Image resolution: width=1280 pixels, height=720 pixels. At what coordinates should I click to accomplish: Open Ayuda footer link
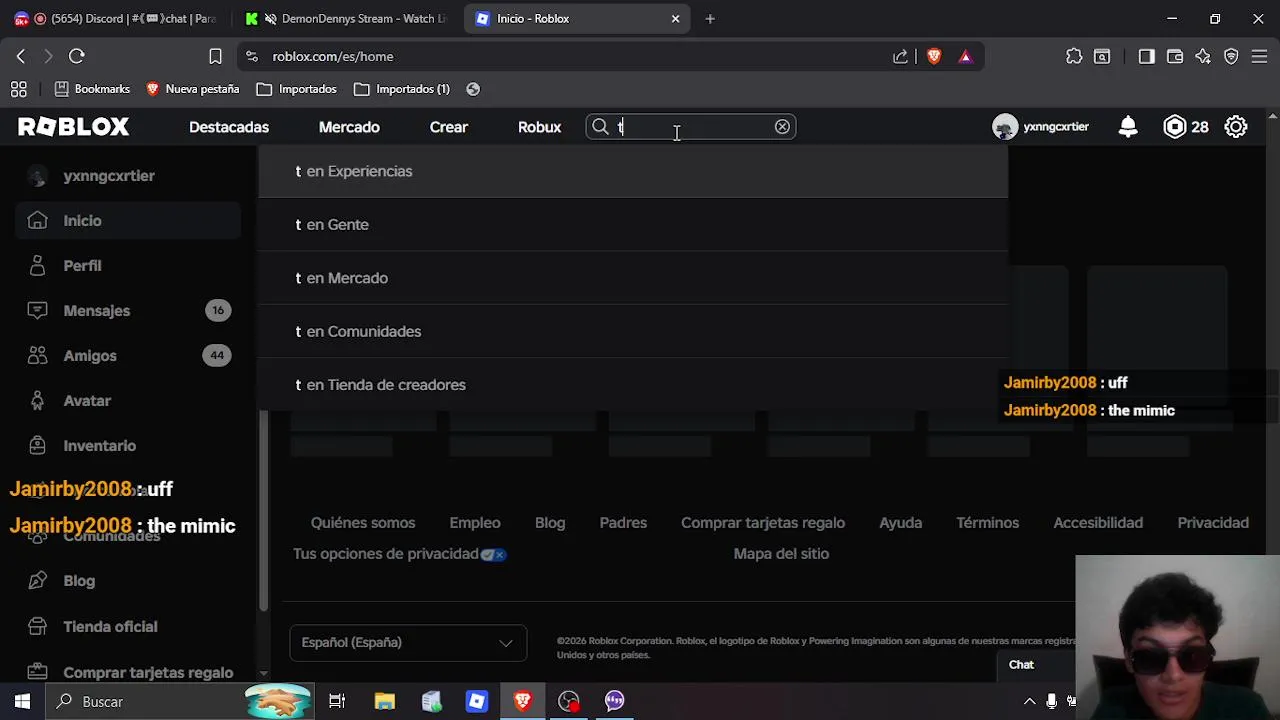900,523
